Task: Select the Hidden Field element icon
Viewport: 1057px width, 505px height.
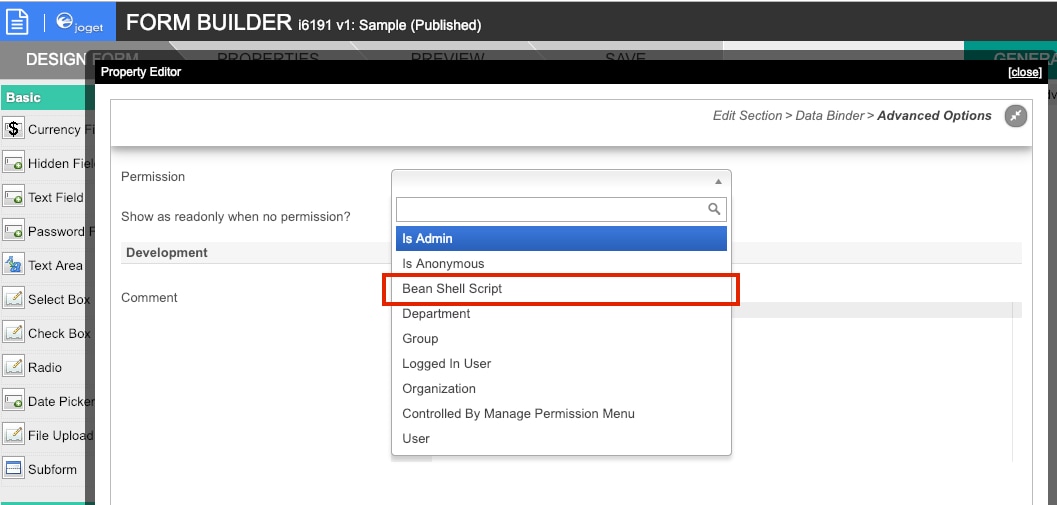Action: click(13, 163)
